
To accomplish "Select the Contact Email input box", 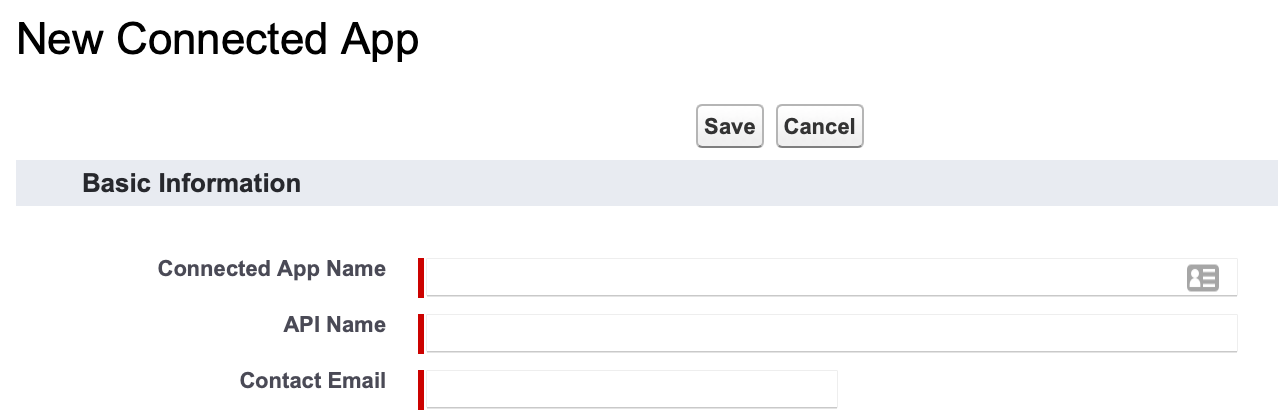I will coord(632,389).
